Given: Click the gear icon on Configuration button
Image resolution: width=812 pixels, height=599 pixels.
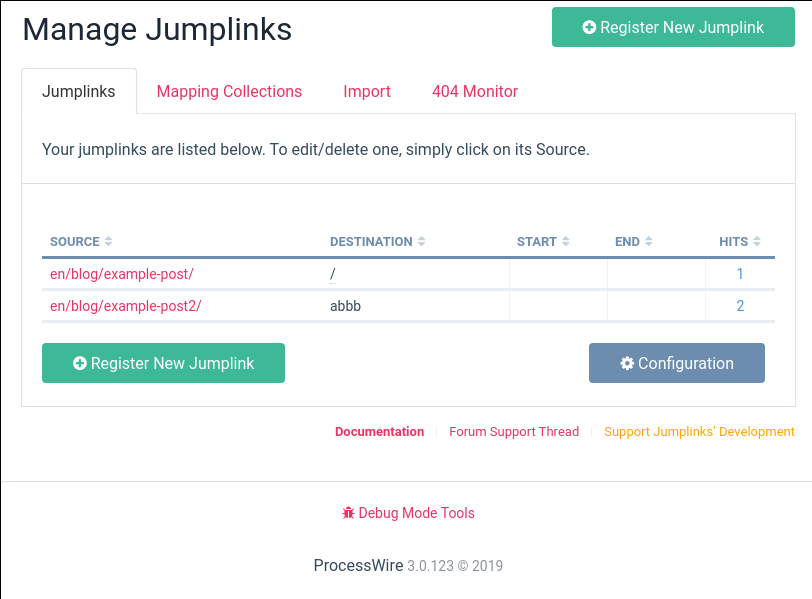Looking at the screenshot, I should pos(627,364).
